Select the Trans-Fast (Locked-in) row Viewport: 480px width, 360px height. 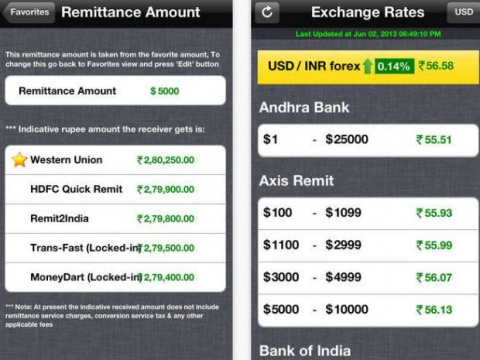pyautogui.click(x=115, y=248)
